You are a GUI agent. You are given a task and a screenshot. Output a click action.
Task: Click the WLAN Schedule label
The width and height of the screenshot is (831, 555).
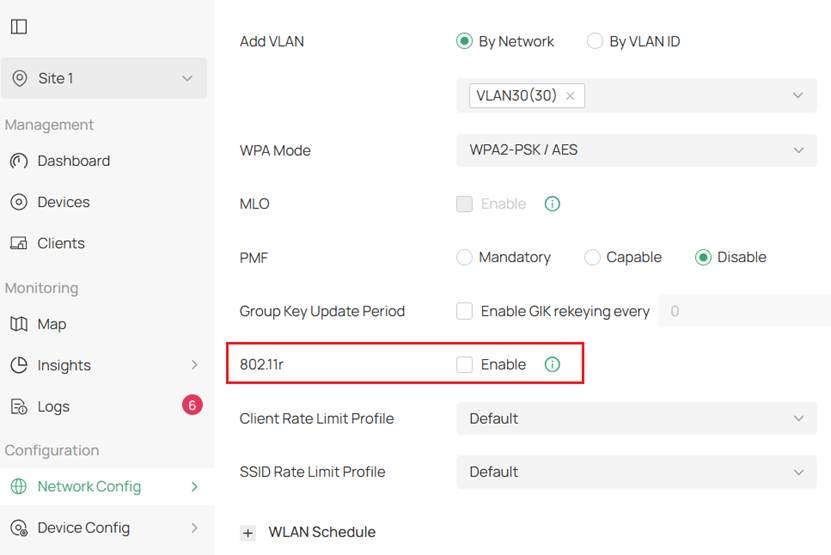click(322, 532)
